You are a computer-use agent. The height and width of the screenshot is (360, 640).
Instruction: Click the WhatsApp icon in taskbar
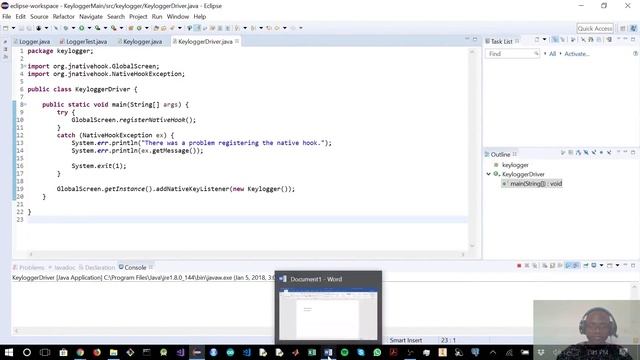click(377, 352)
